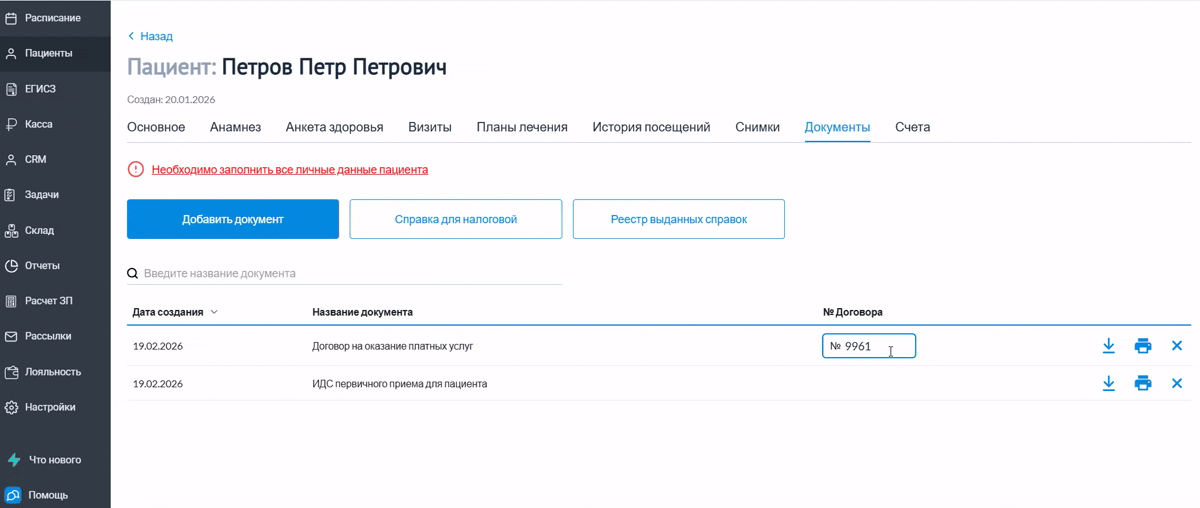The height and width of the screenshot is (508, 1200).
Task: Open Отчеты label in sidebar
Action: pyautogui.click(x=43, y=266)
